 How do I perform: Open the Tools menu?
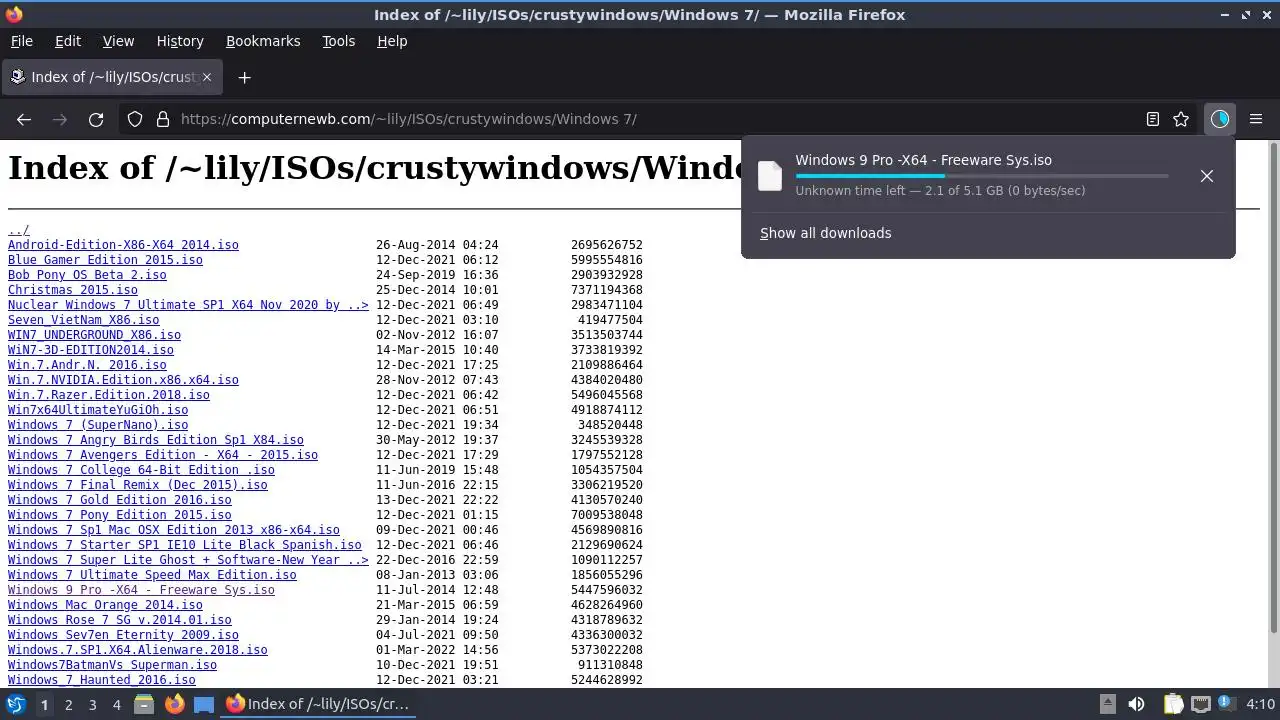point(338,41)
